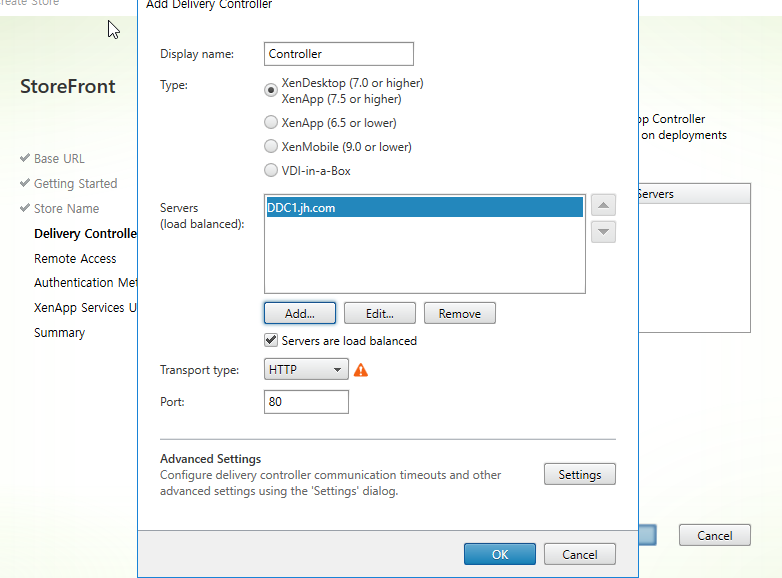Image resolution: width=782 pixels, height=578 pixels.
Task: Select the Delivery Controllers wizard step
Action: (85, 233)
